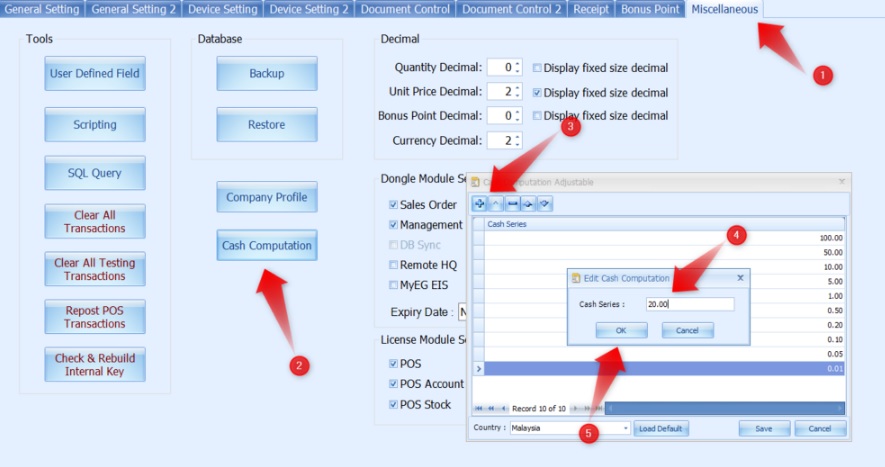This screenshot has height=467, width=885.
Task: Enable the Sales Order dongle module
Action: pos(393,205)
